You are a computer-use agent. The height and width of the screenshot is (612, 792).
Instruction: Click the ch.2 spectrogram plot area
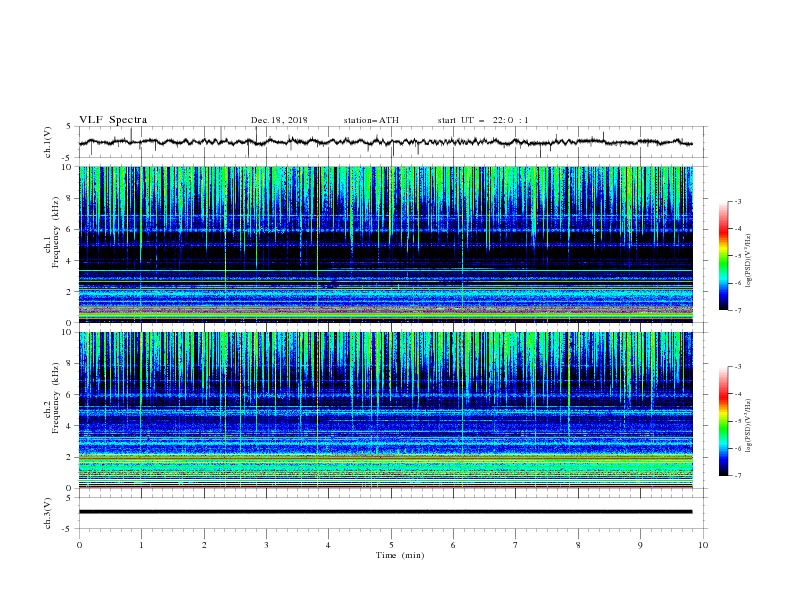click(386, 410)
